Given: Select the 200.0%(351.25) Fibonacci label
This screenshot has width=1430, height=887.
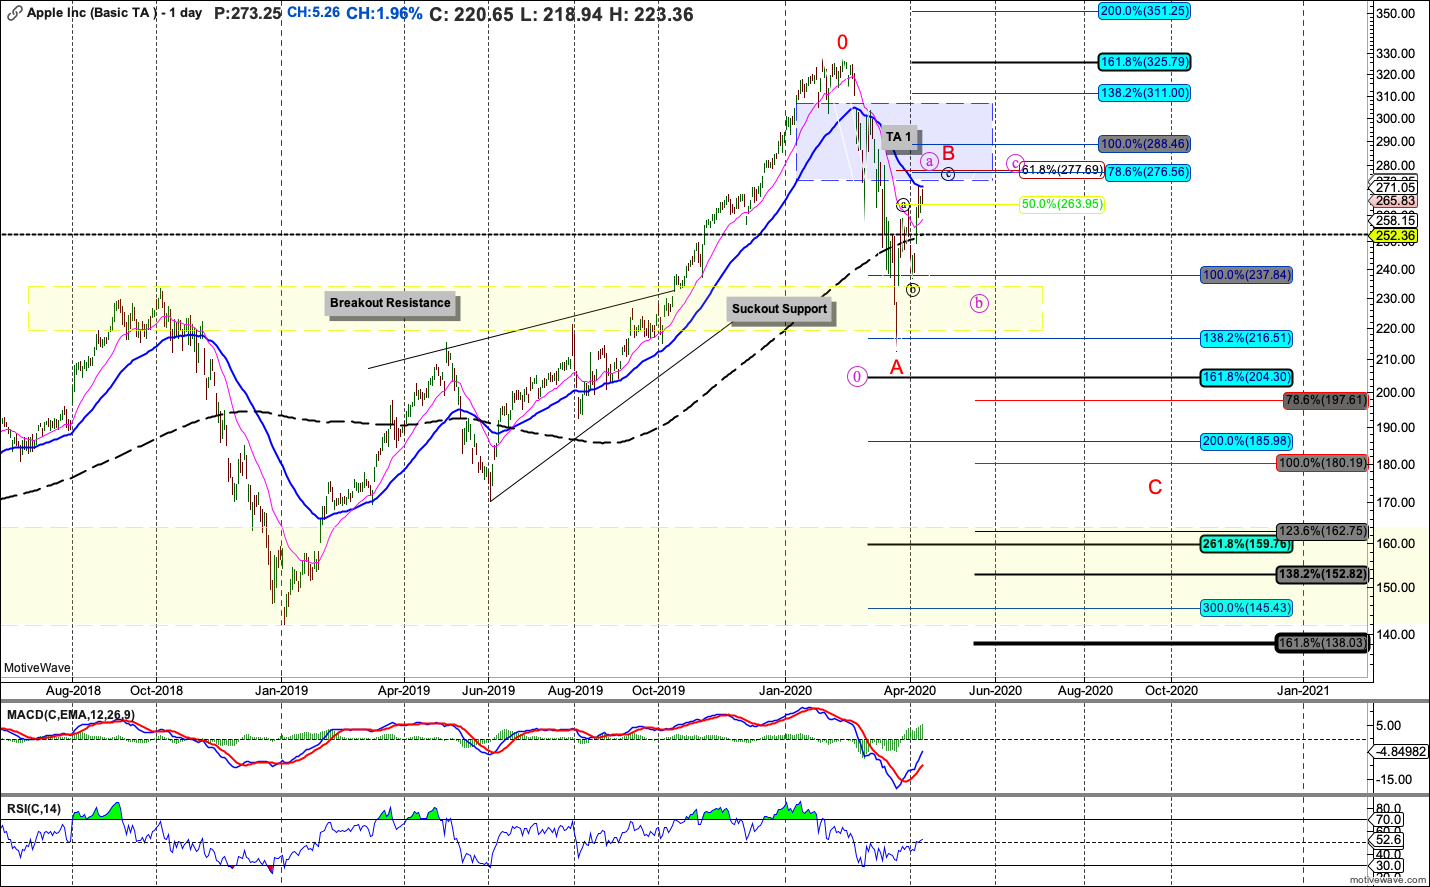Looking at the screenshot, I should click(x=1144, y=11).
